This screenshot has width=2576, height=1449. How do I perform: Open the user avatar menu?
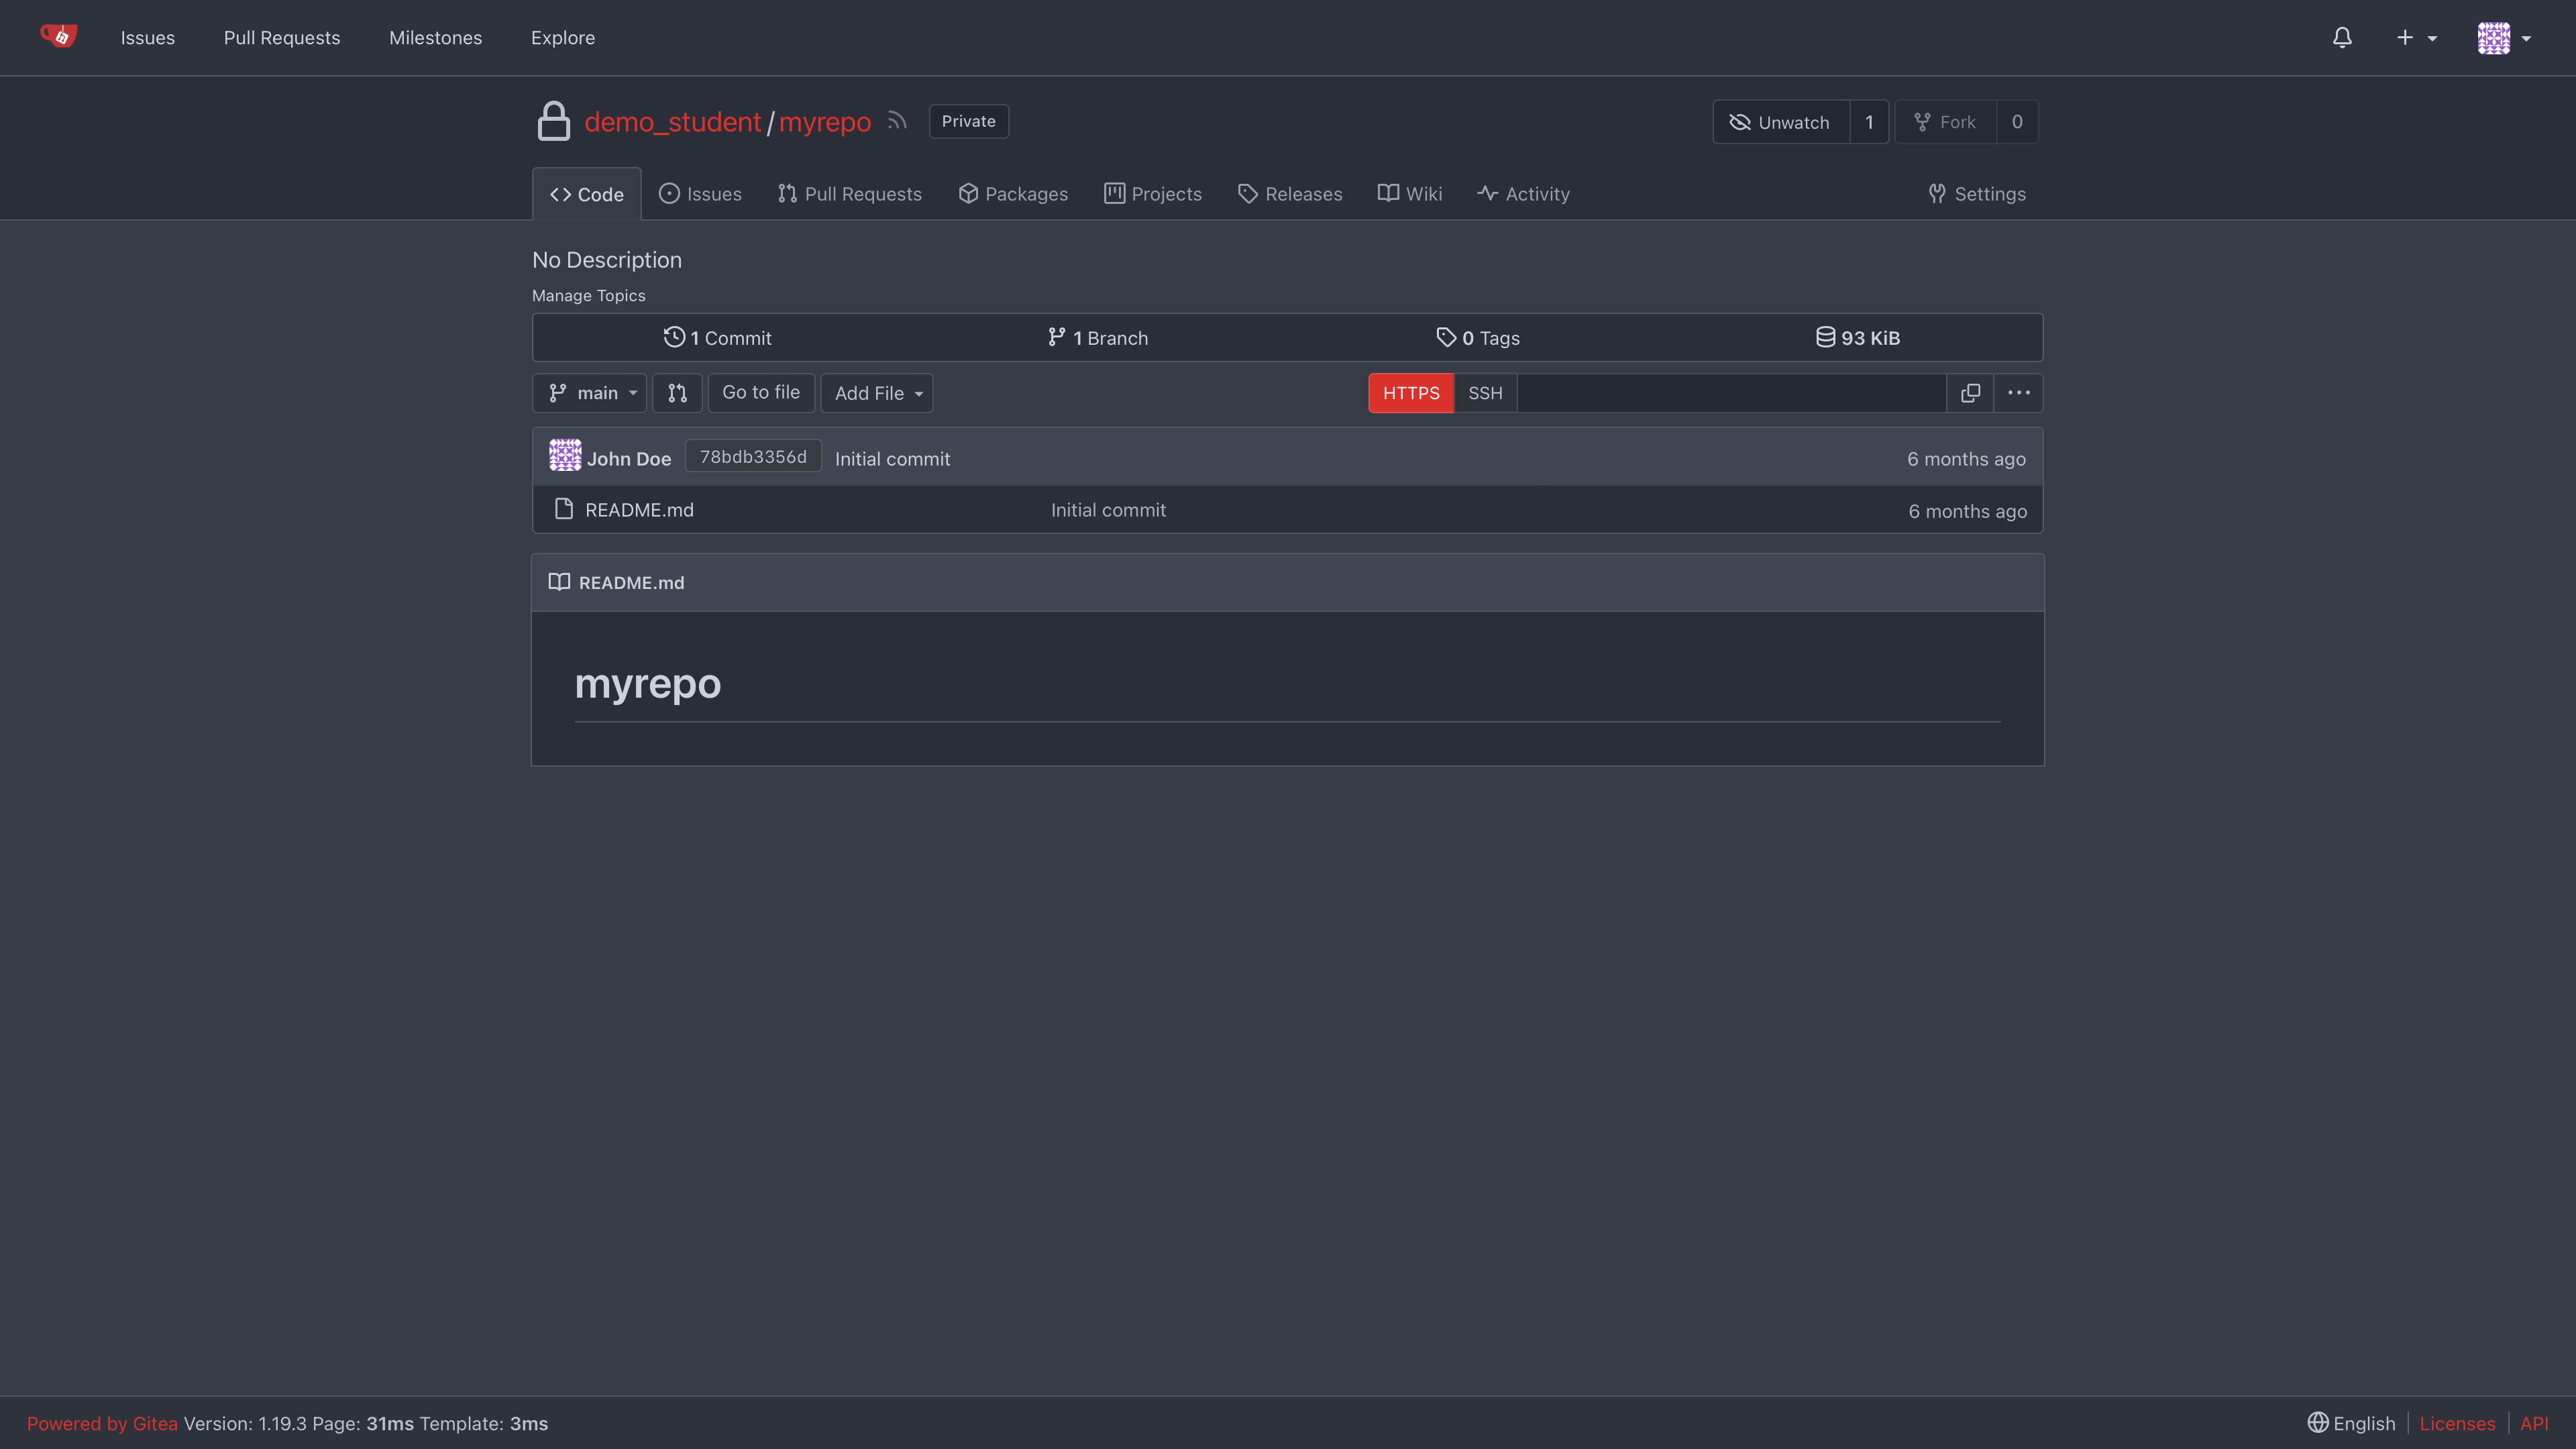pos(2503,38)
